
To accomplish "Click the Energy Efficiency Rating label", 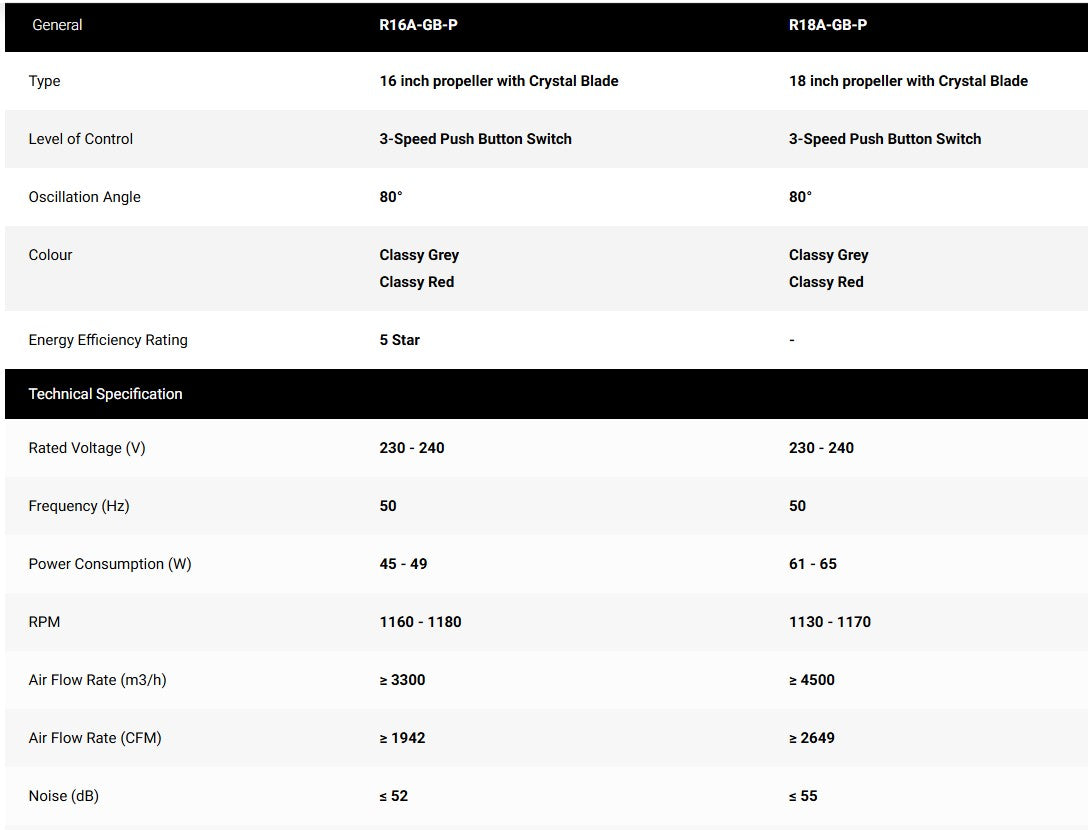I will (108, 340).
